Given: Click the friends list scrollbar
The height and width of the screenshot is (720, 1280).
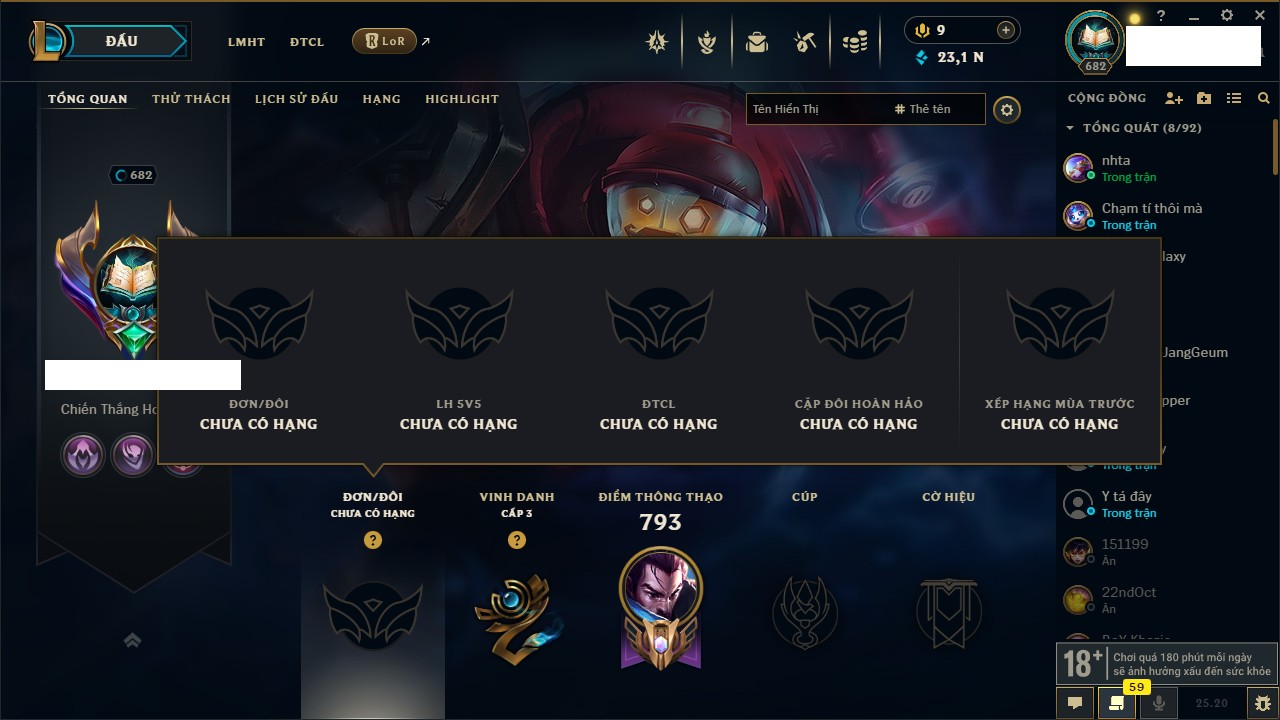Looking at the screenshot, I should 1275,145.
